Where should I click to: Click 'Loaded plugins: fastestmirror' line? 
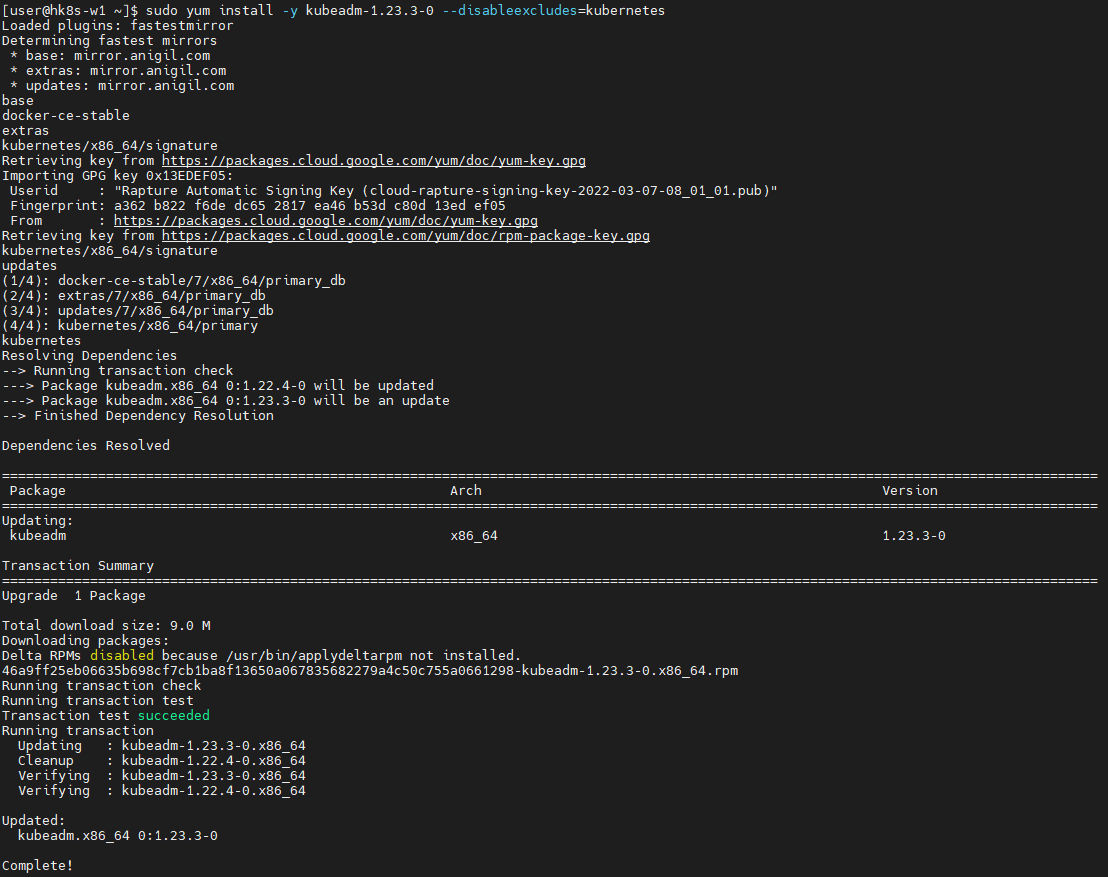117,25
